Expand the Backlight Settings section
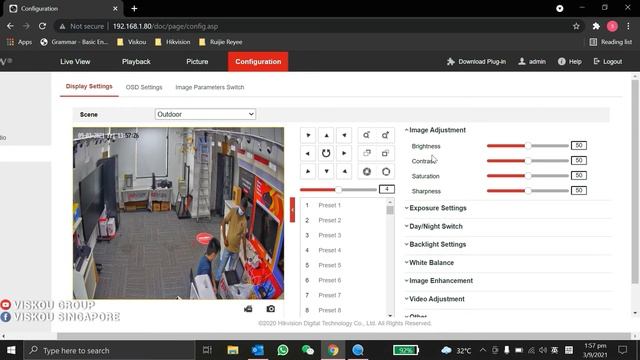 (x=435, y=244)
